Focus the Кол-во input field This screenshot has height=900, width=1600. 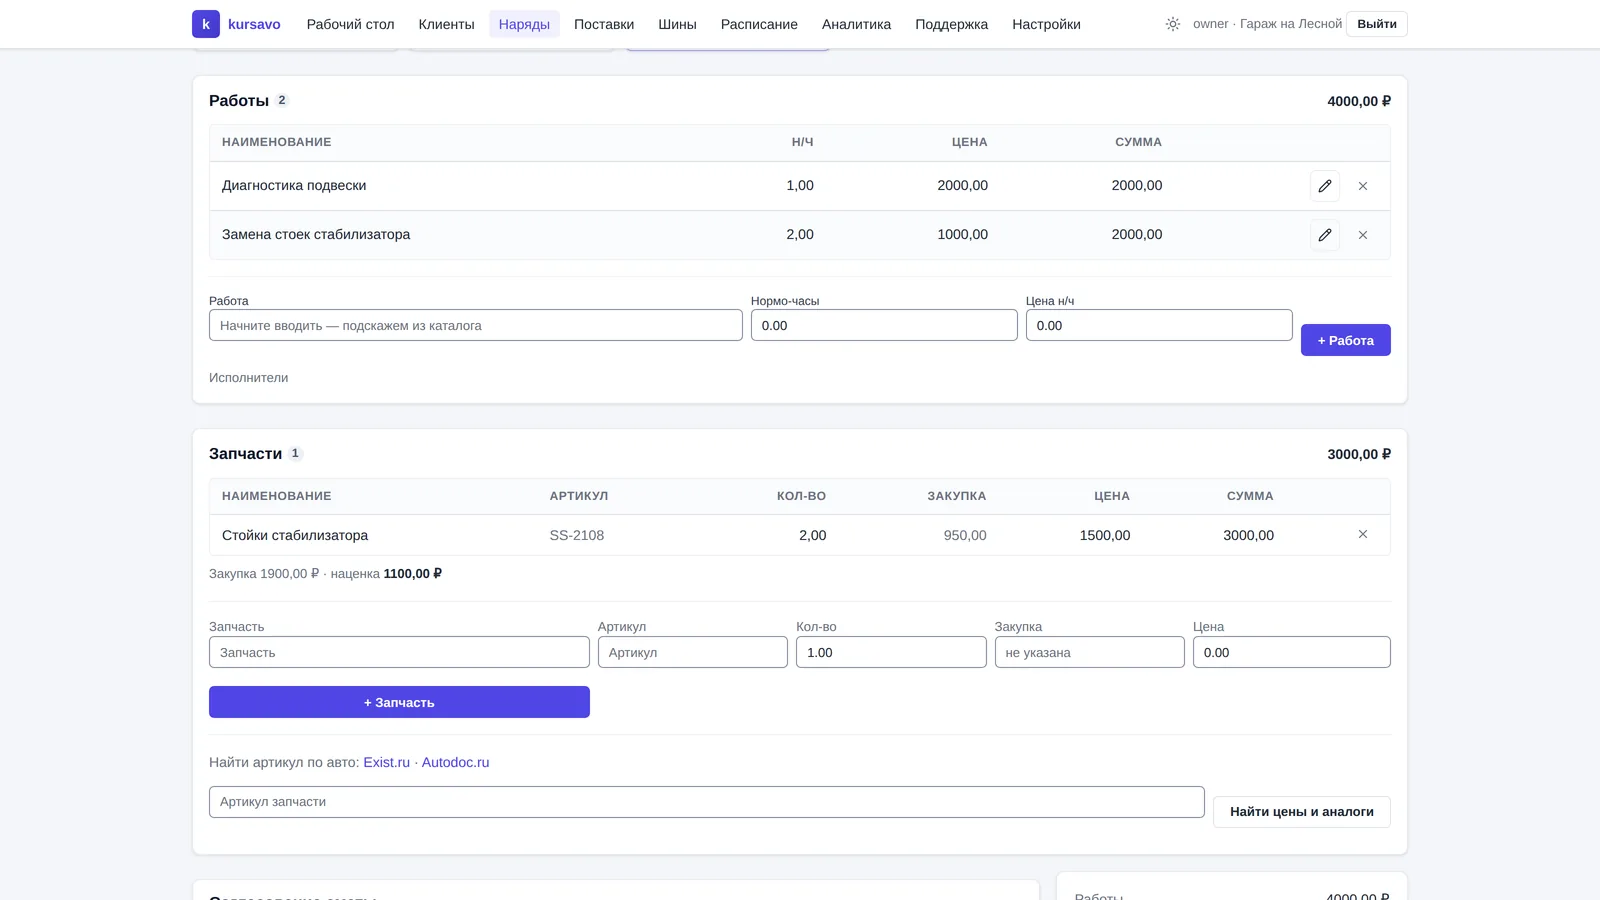pyautogui.click(x=891, y=652)
